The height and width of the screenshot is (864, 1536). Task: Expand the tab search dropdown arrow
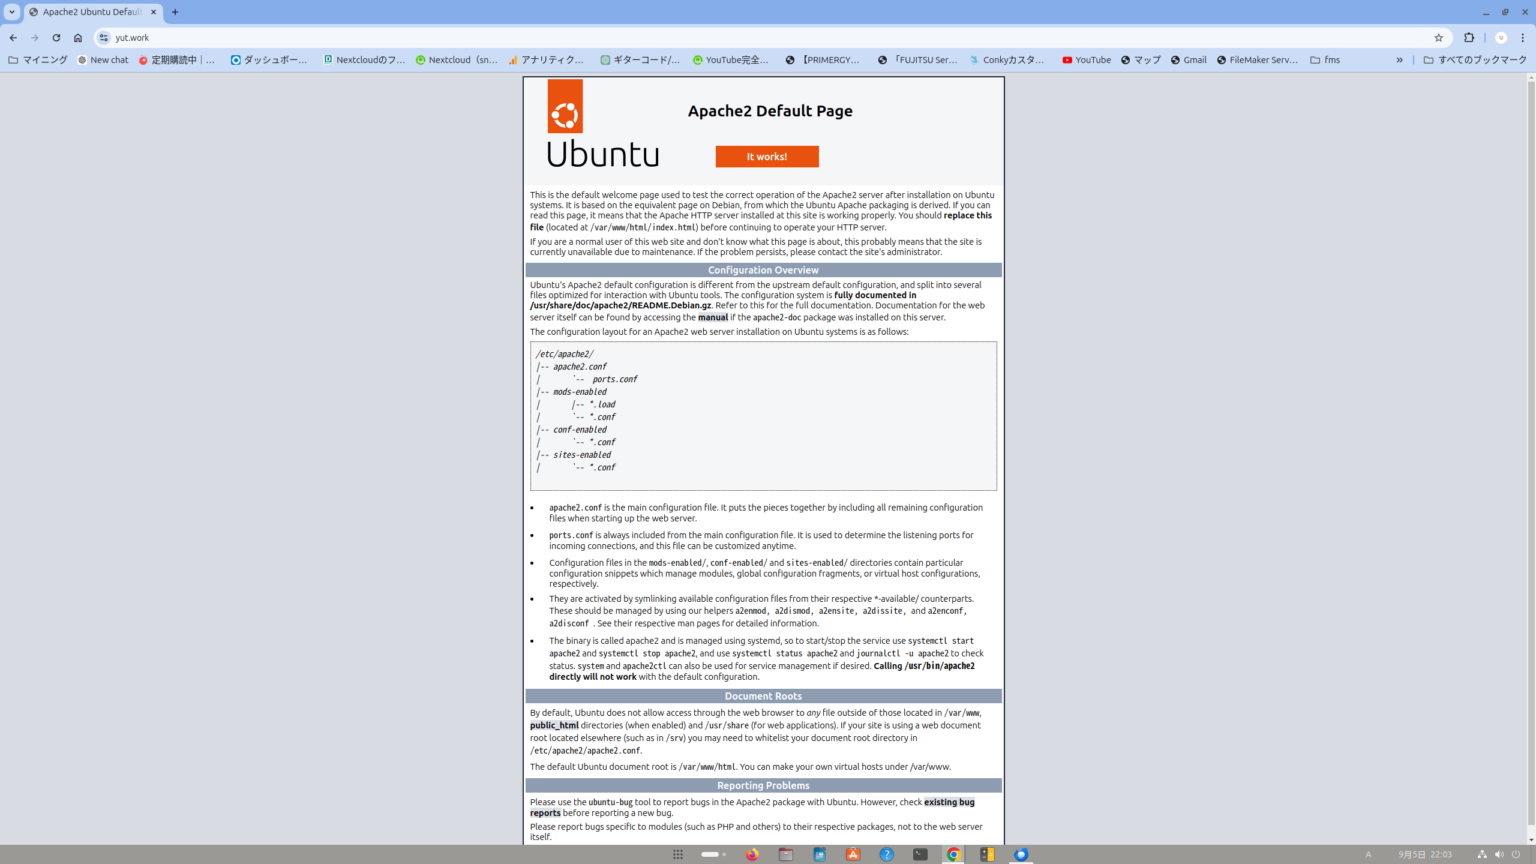[12, 12]
